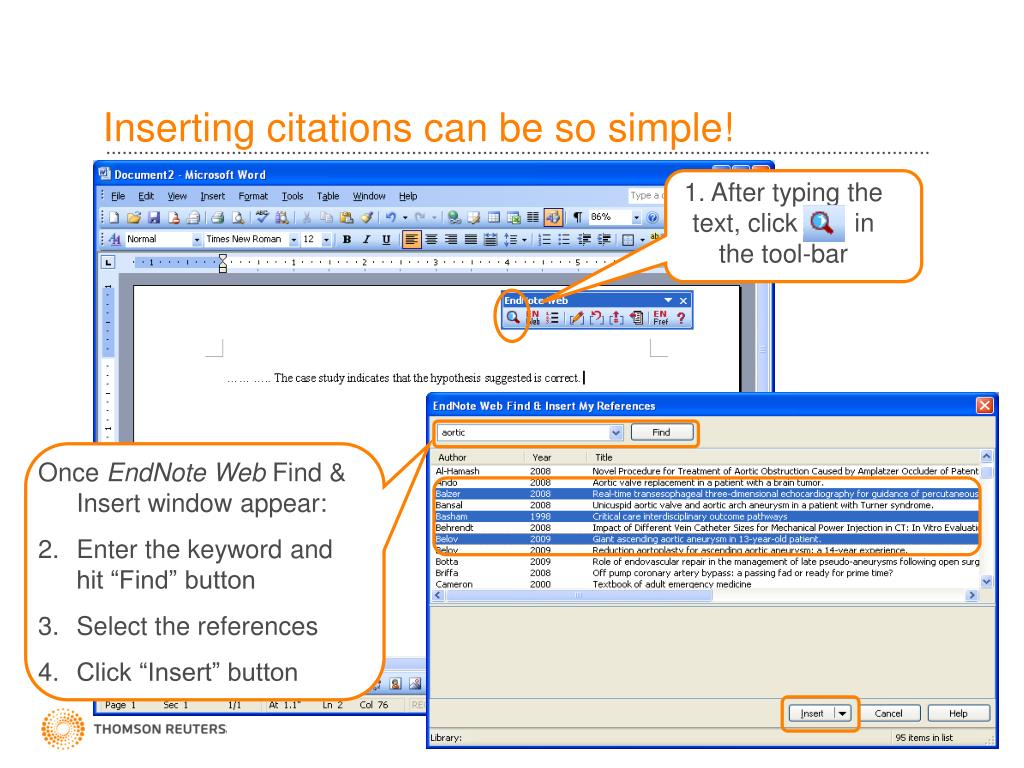Expand the Insert button dropdown arrow
The width and height of the screenshot is (1024, 768).
[x=842, y=714]
